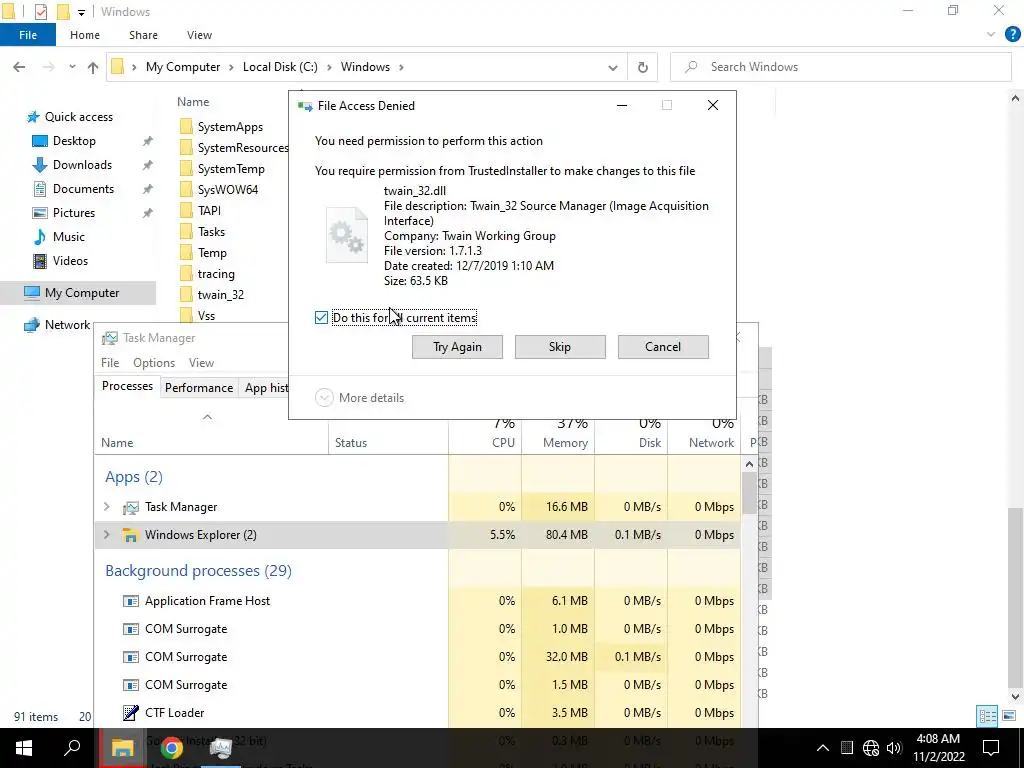
Task: Open the network tray icon
Action: 871,748
